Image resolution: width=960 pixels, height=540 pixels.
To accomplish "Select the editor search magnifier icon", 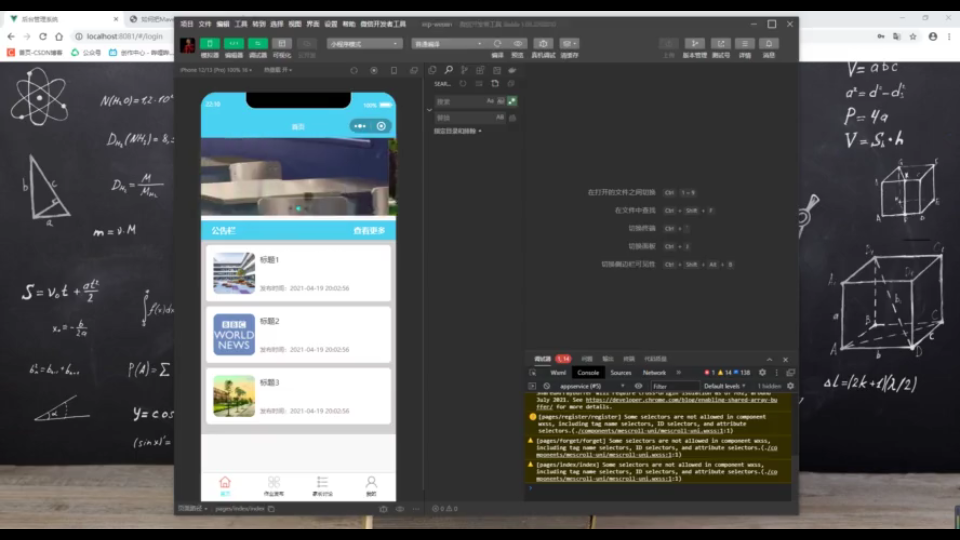I will 448,70.
